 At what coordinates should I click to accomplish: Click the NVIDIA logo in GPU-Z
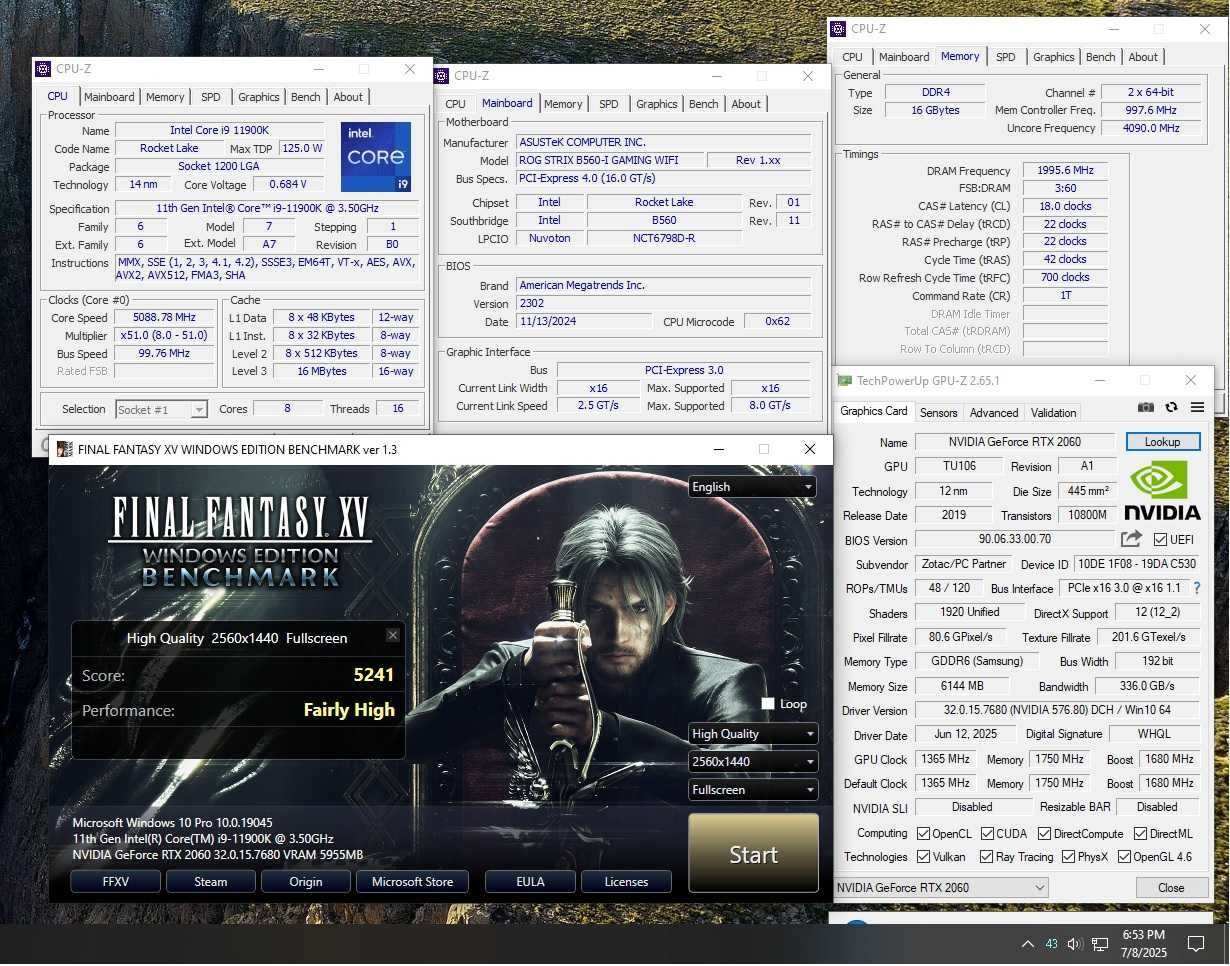1162,490
